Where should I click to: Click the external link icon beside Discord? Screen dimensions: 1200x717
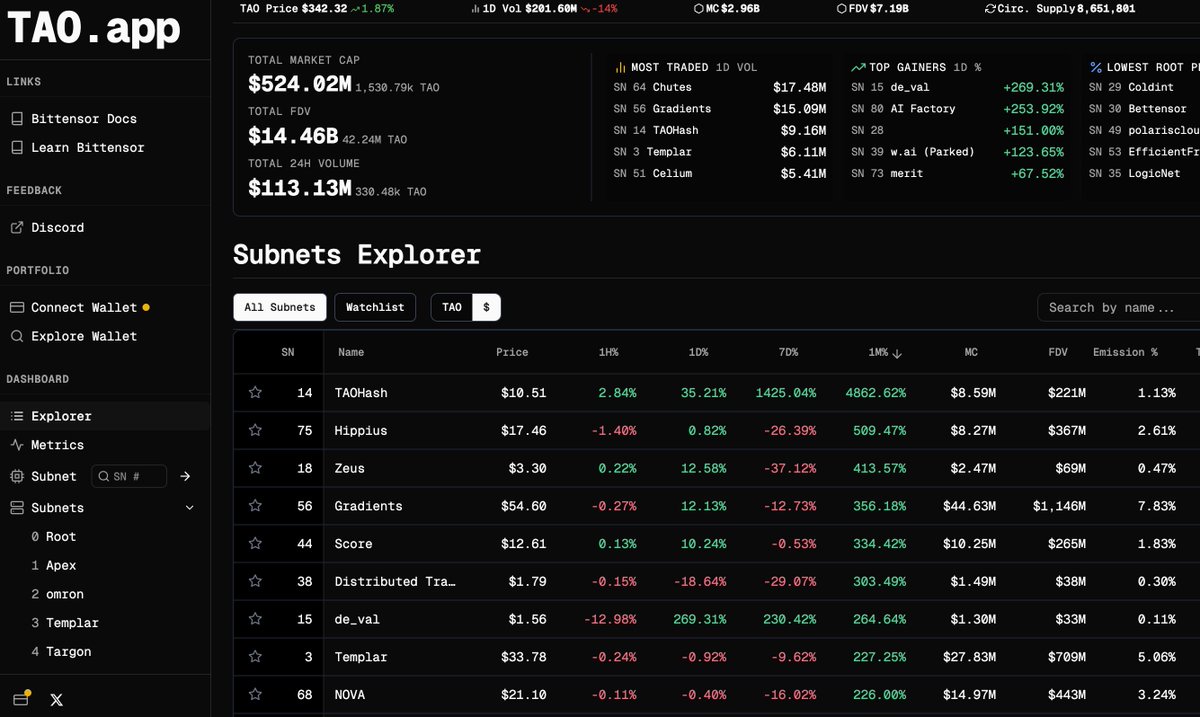(x=17, y=227)
